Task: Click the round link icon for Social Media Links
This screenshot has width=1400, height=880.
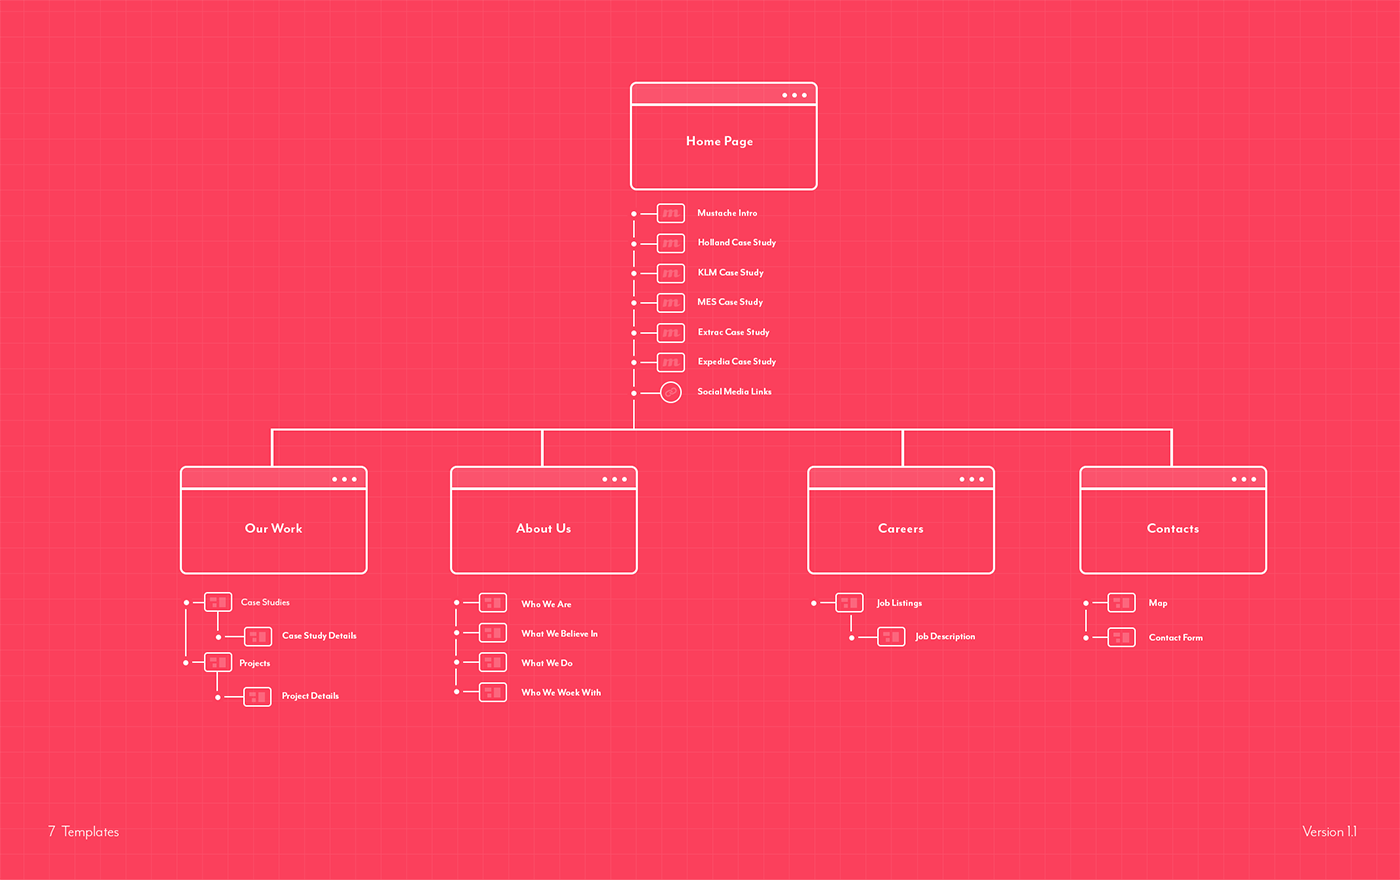Action: pyautogui.click(x=671, y=392)
